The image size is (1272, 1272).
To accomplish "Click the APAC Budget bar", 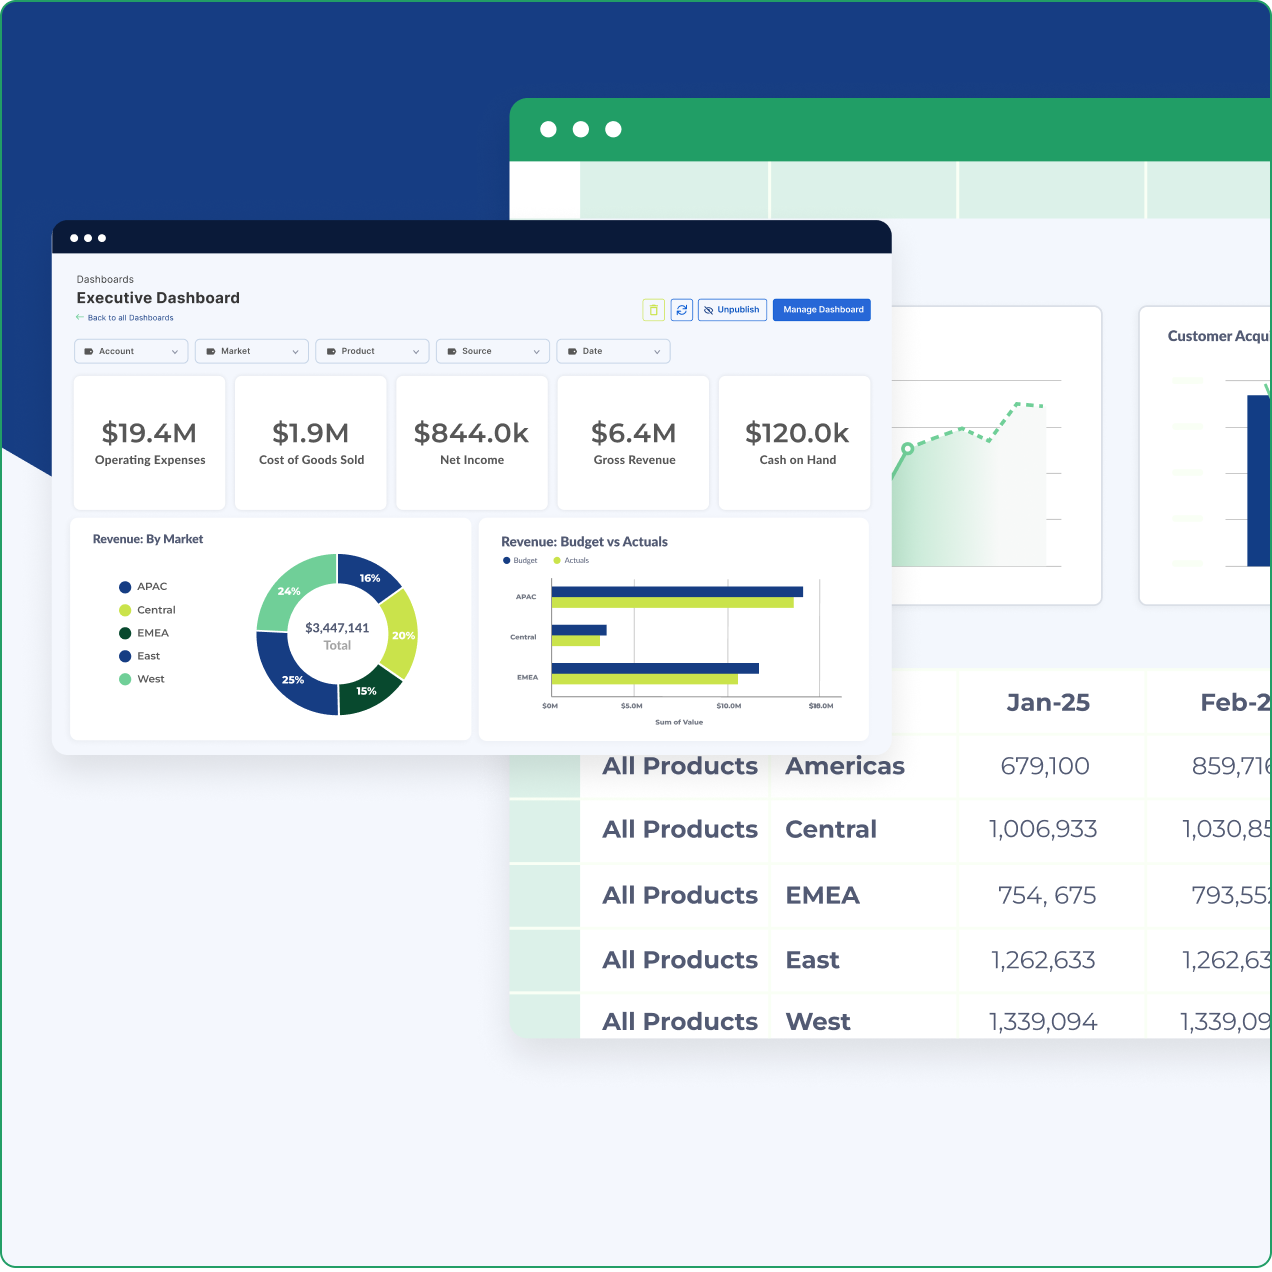I will coord(677,592).
